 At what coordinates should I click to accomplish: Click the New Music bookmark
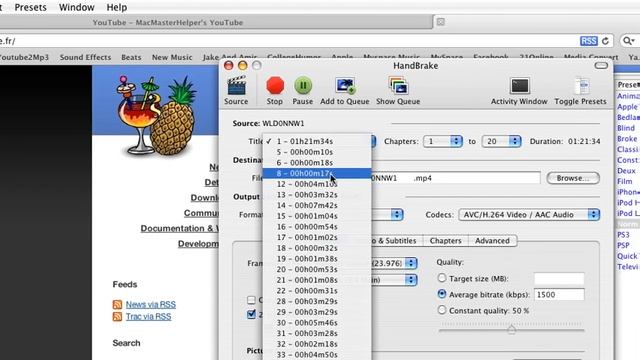172,57
